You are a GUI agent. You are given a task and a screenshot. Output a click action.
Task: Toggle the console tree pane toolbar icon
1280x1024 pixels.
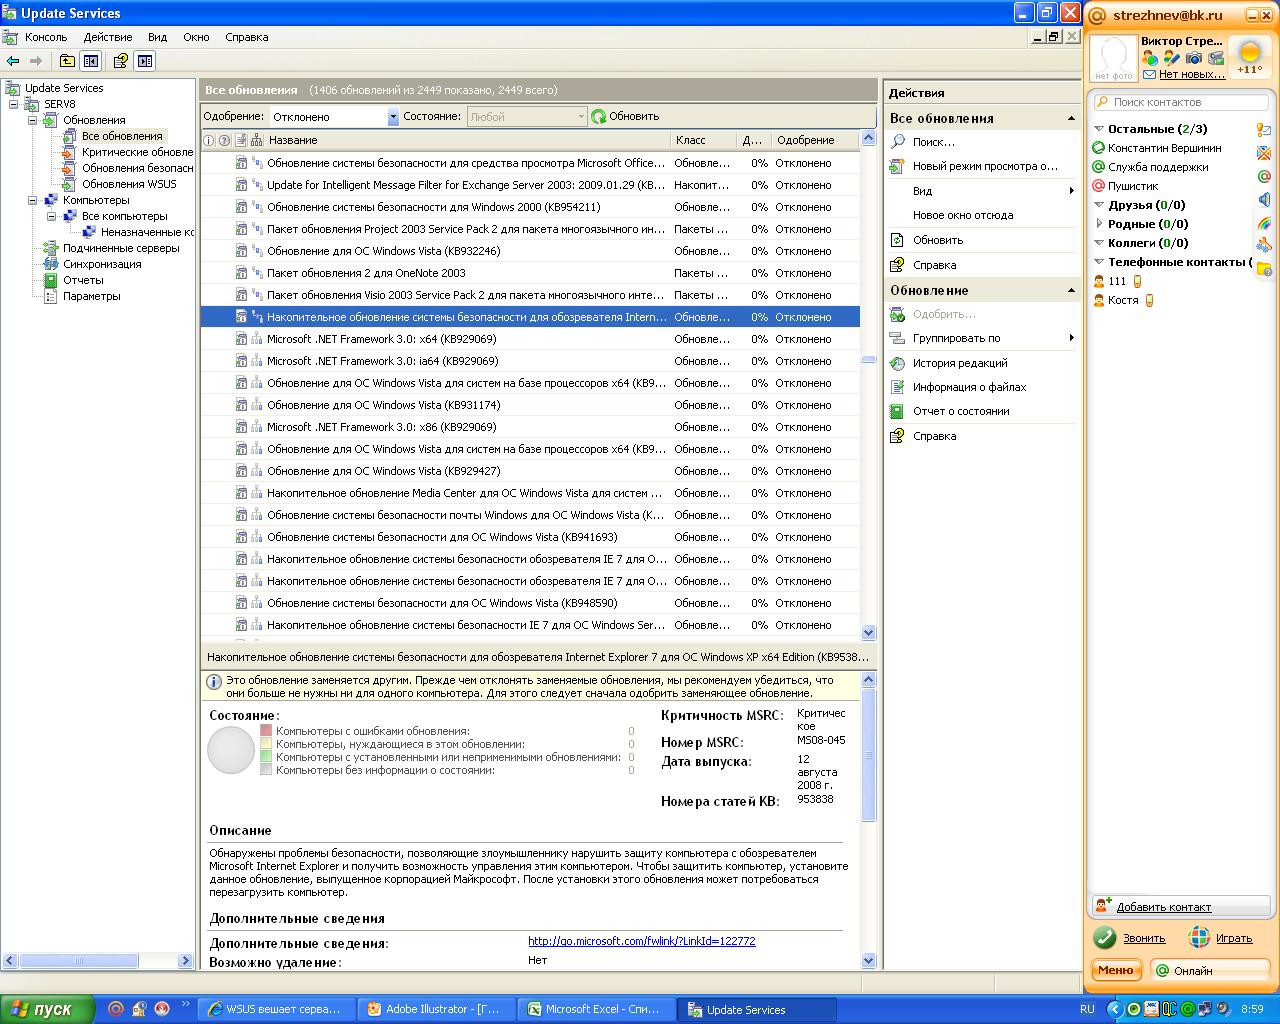pyautogui.click(x=91, y=61)
